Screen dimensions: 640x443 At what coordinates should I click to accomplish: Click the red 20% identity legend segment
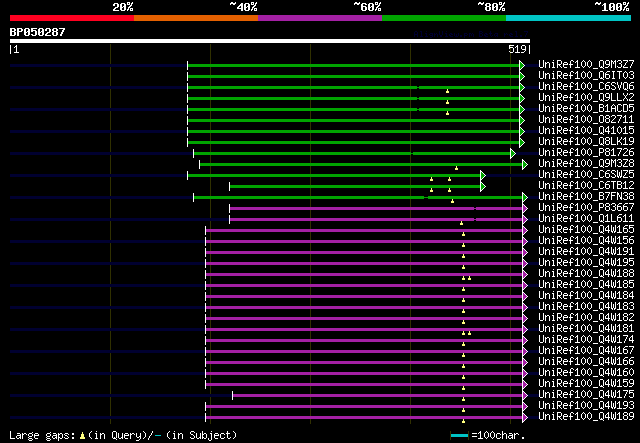coord(72,18)
